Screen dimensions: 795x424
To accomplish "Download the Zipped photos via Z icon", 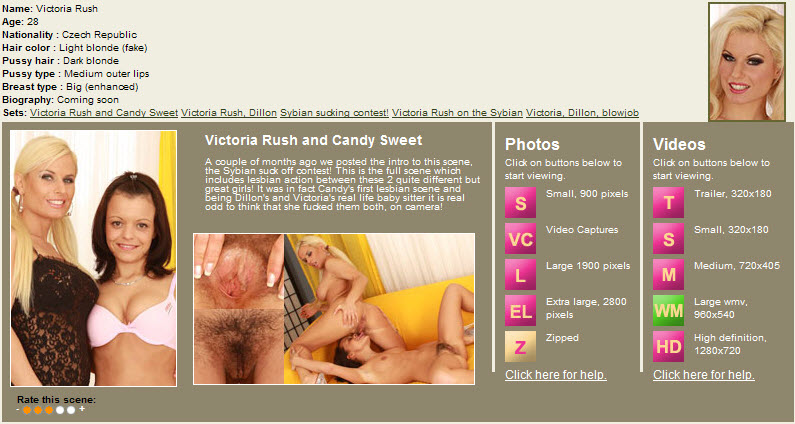I will tap(520, 346).
